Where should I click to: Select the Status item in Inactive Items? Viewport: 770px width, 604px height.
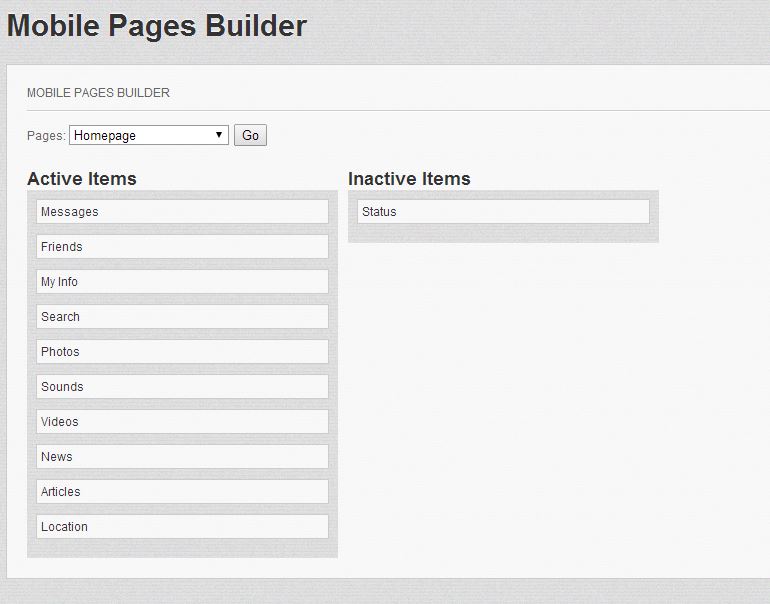503,212
